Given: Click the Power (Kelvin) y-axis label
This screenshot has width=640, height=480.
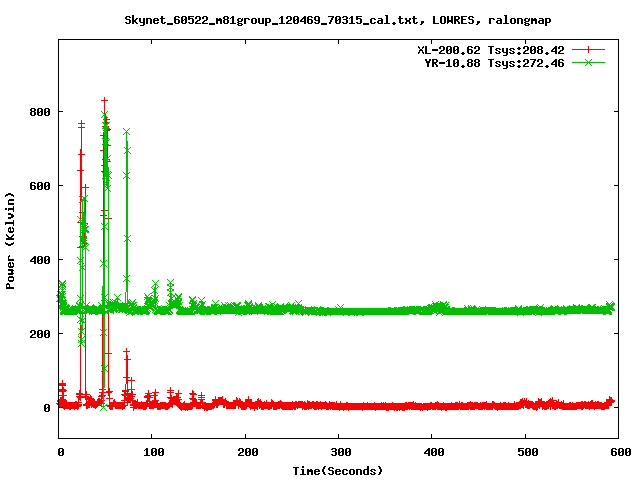Looking at the screenshot, I should click(10, 241).
